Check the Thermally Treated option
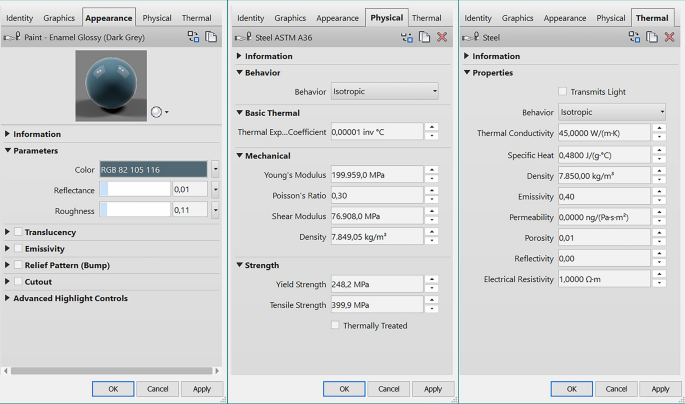This screenshot has height=404, width=685. pos(335,325)
